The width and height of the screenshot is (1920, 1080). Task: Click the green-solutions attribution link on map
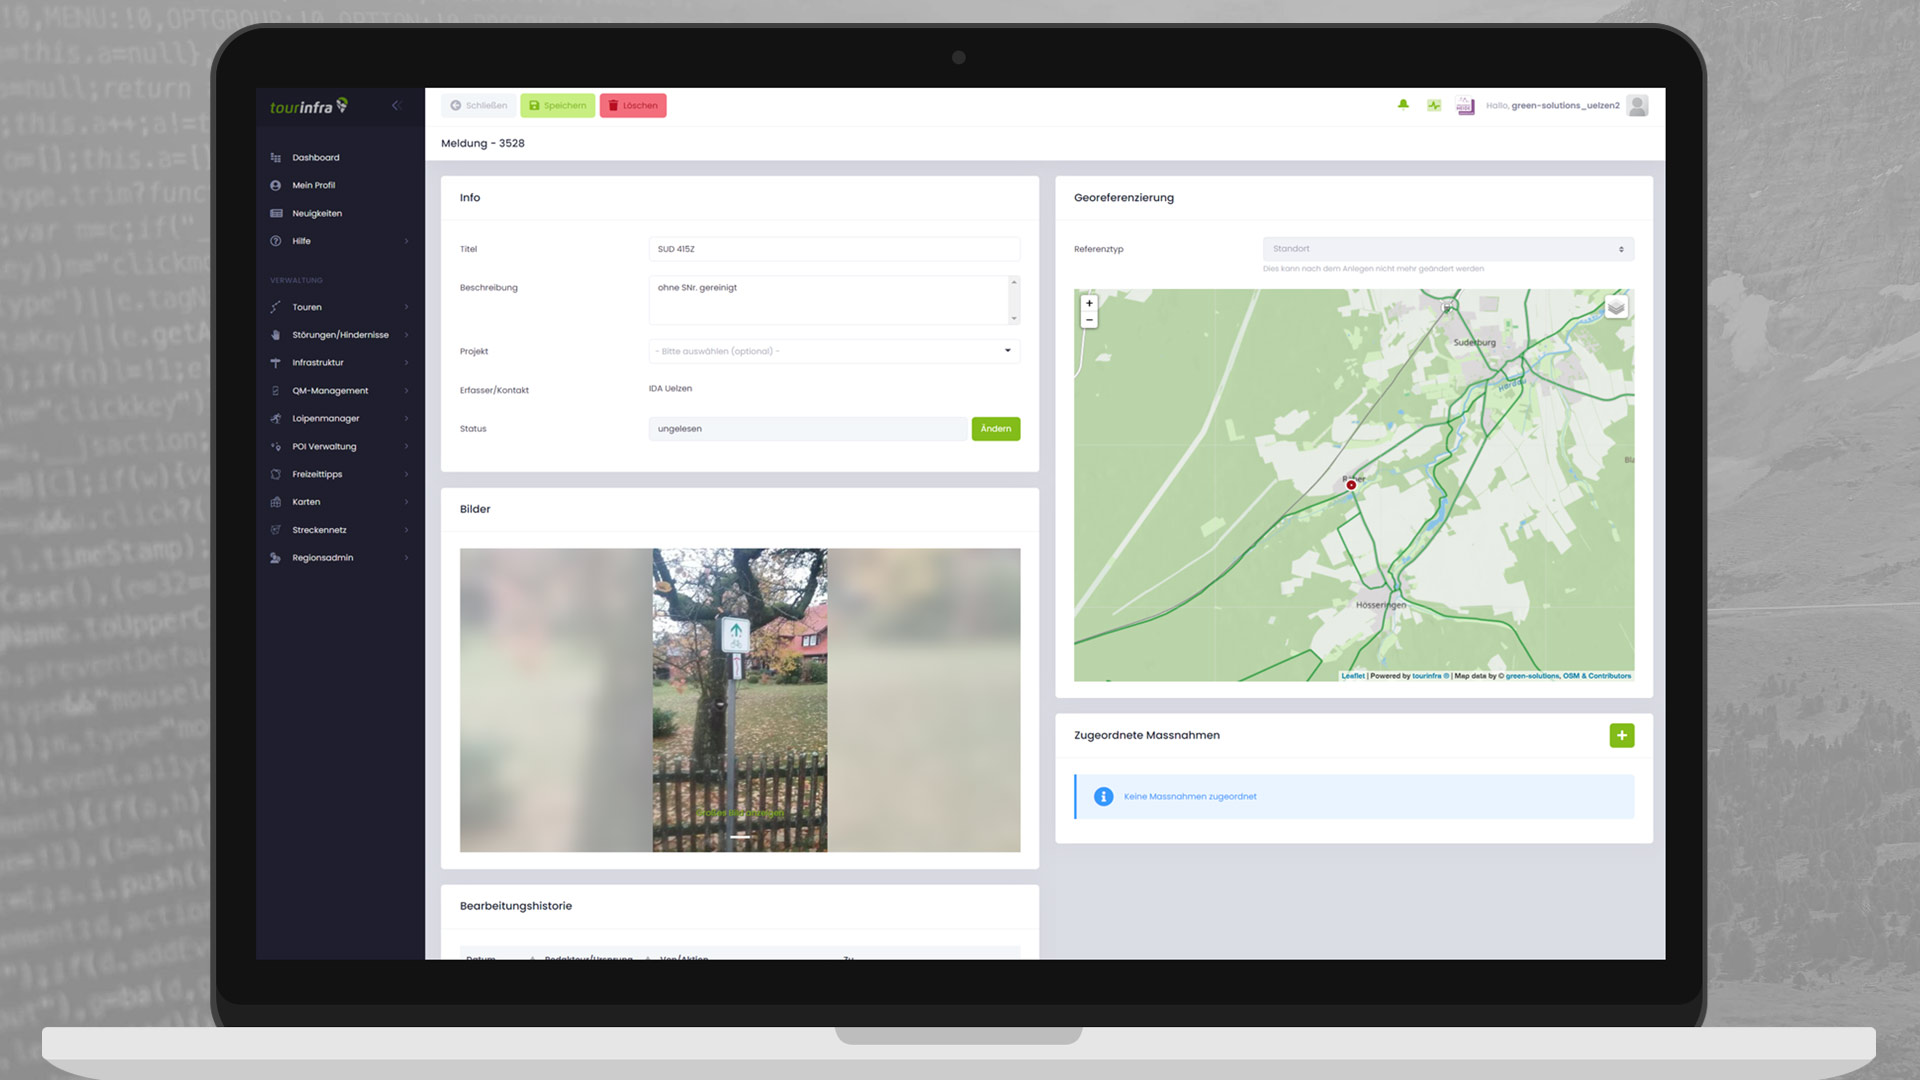1532,676
